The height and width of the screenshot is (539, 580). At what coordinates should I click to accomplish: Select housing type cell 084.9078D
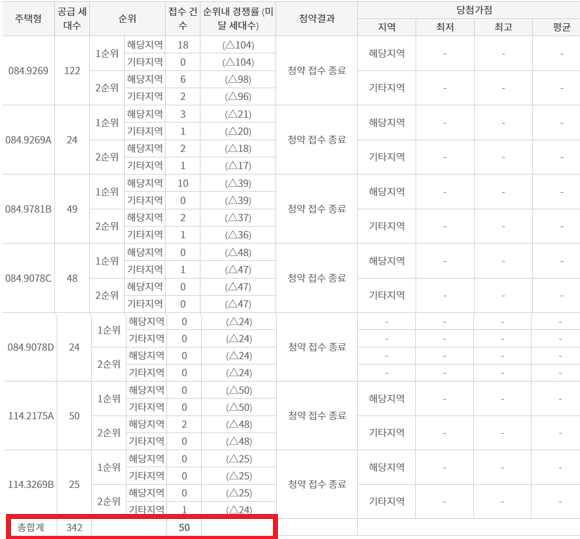pyautogui.click(x=31, y=347)
